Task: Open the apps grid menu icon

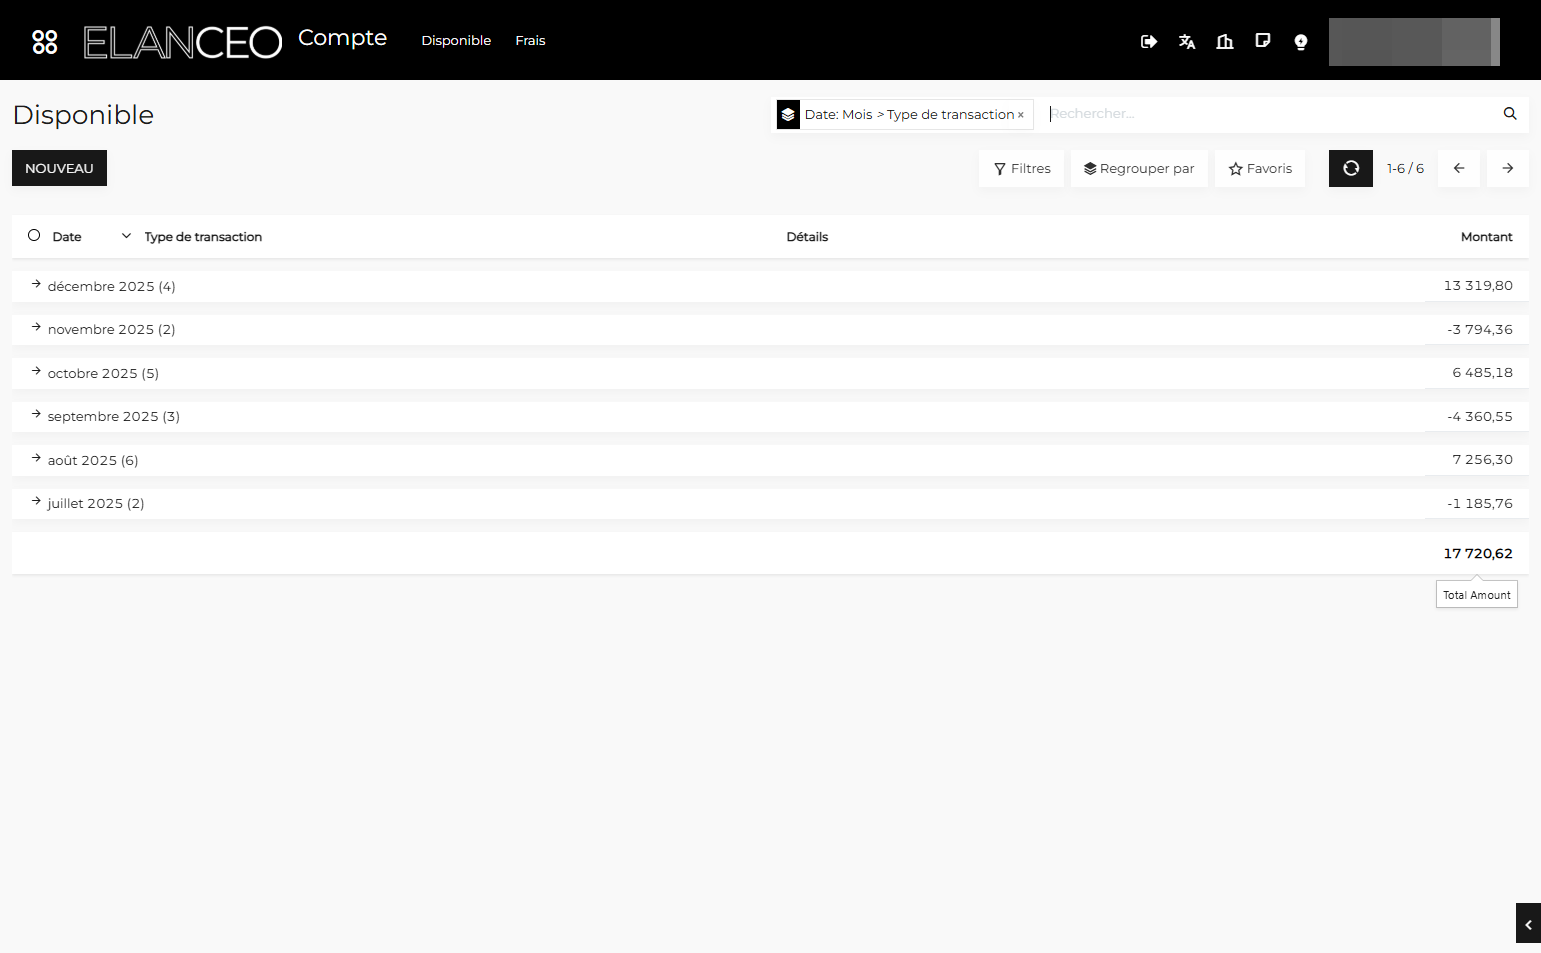Action: pyautogui.click(x=45, y=41)
